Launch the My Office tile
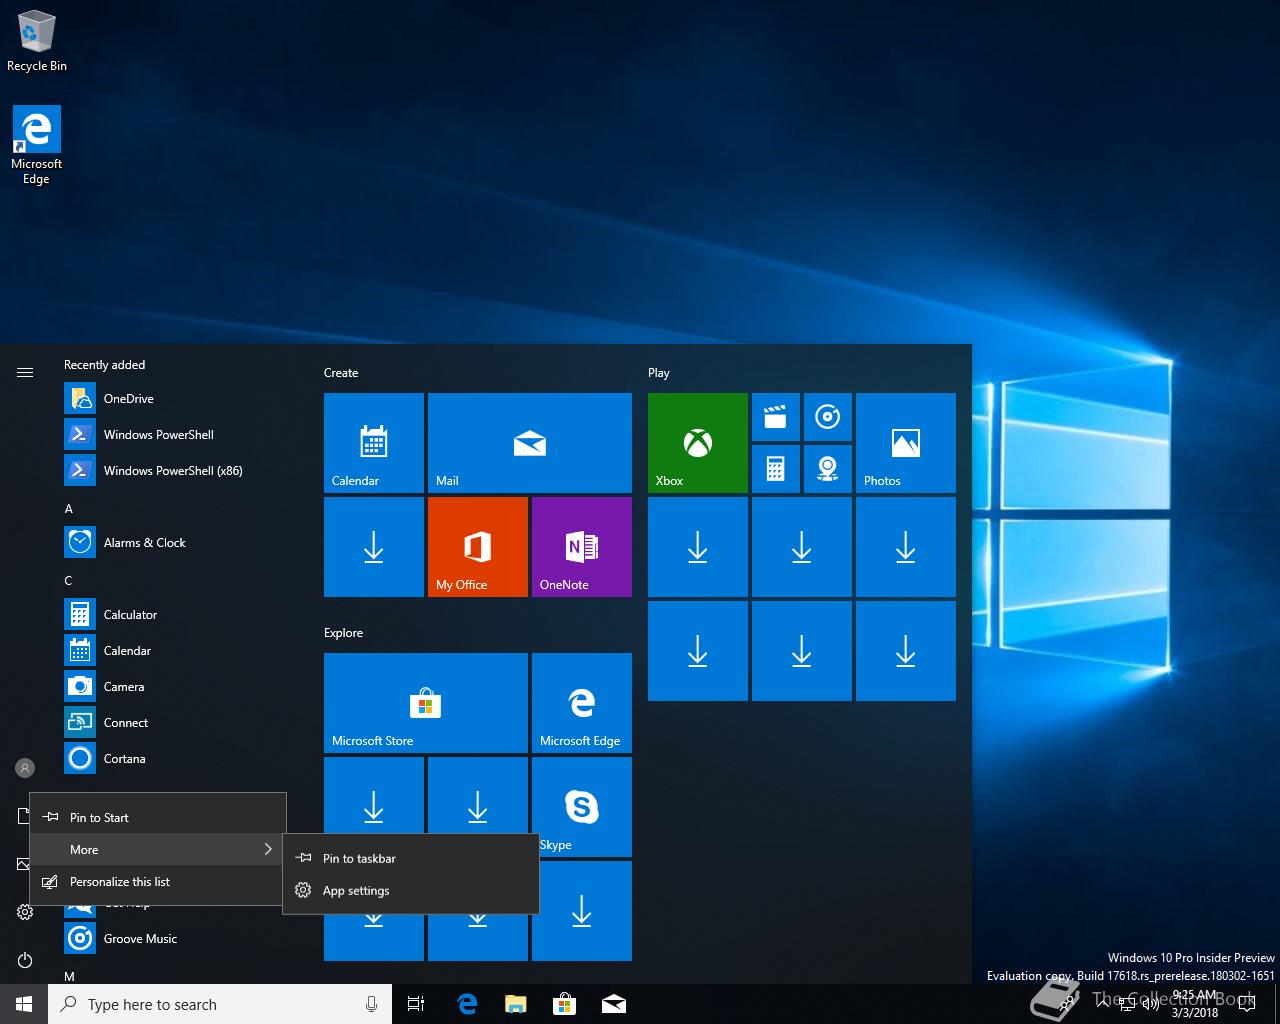 (478, 547)
